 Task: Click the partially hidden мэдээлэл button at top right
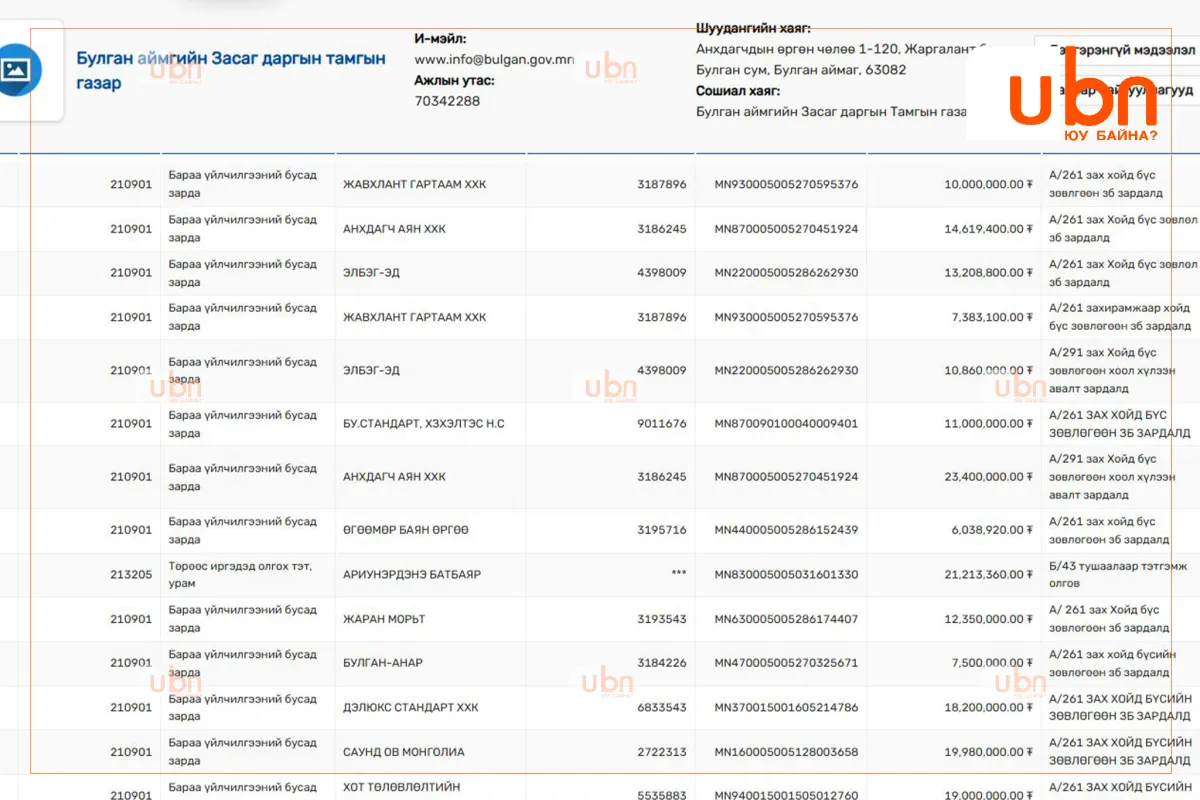(1118, 48)
